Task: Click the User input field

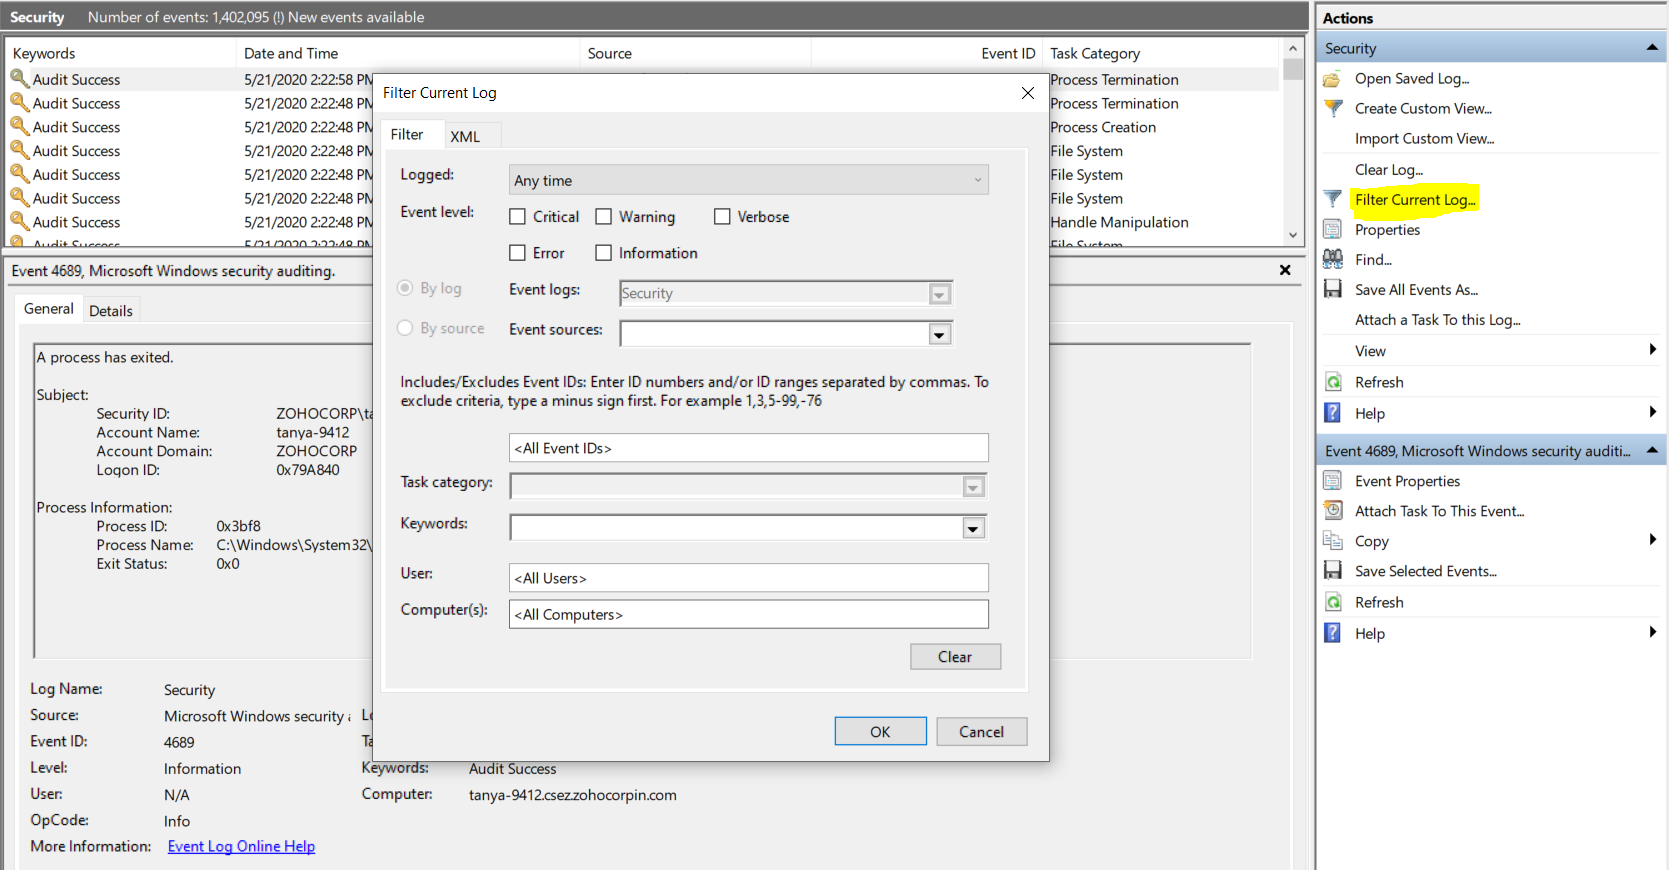Action: 749,578
